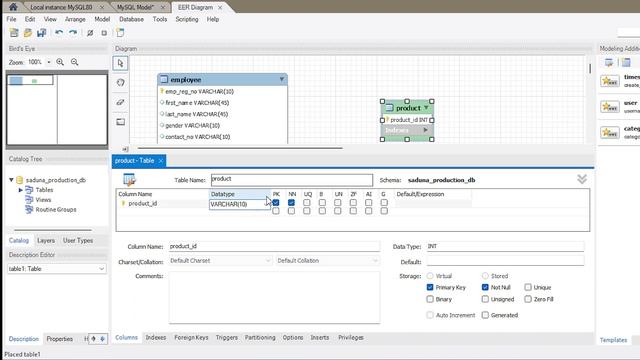
Task: Expand the Tables tree node
Action: click(x=20, y=190)
